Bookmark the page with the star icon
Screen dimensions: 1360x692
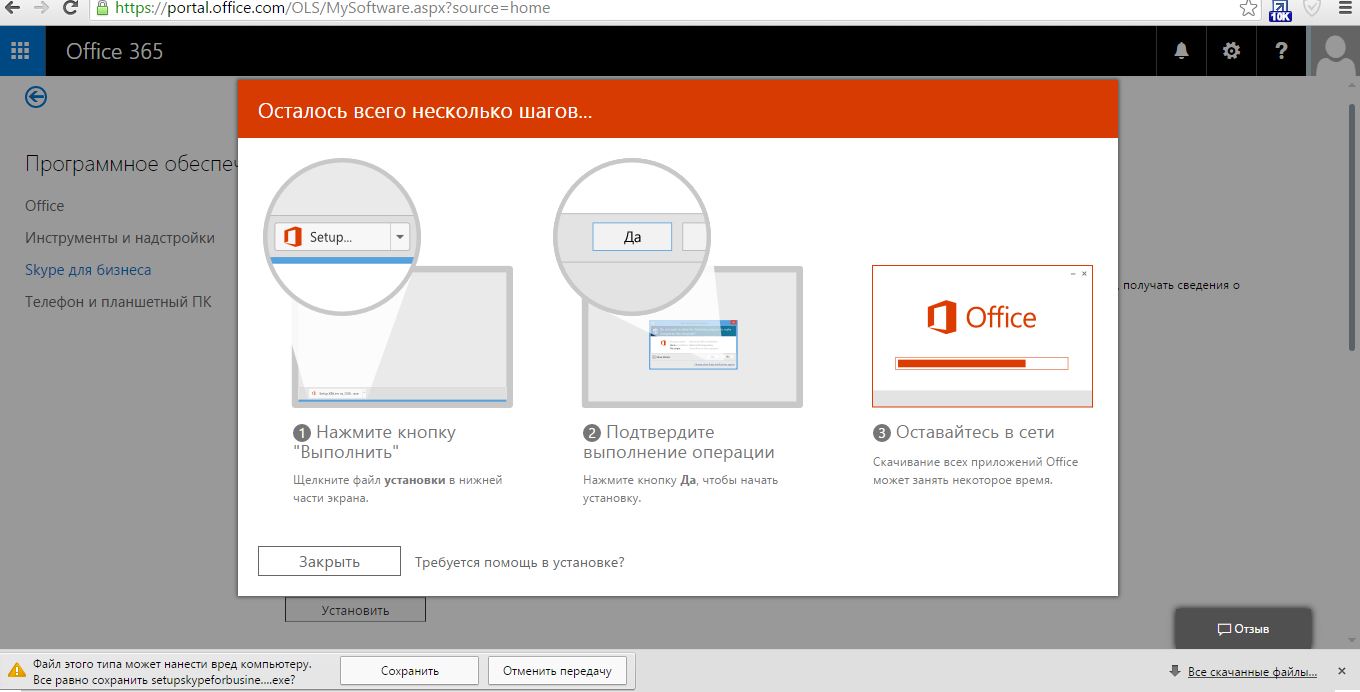1248,8
